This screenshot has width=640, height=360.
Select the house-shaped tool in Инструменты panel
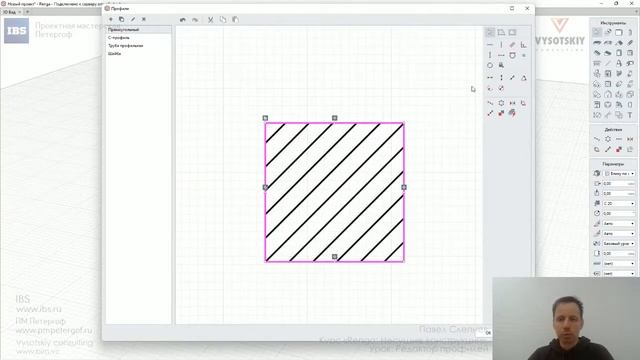coord(608,94)
